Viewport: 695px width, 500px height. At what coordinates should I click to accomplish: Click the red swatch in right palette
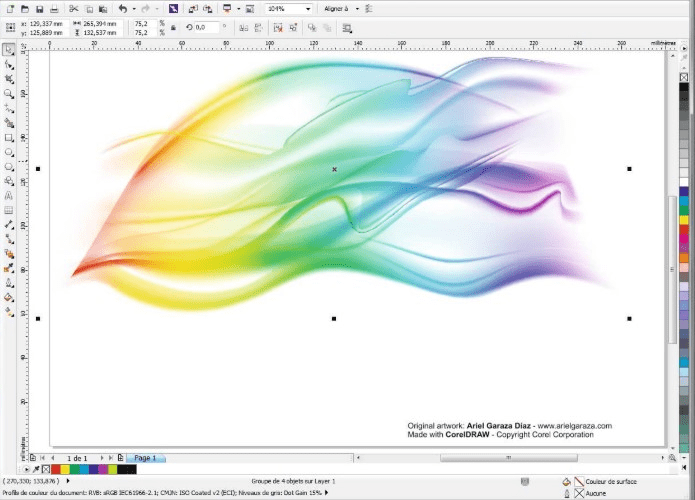tap(684, 230)
